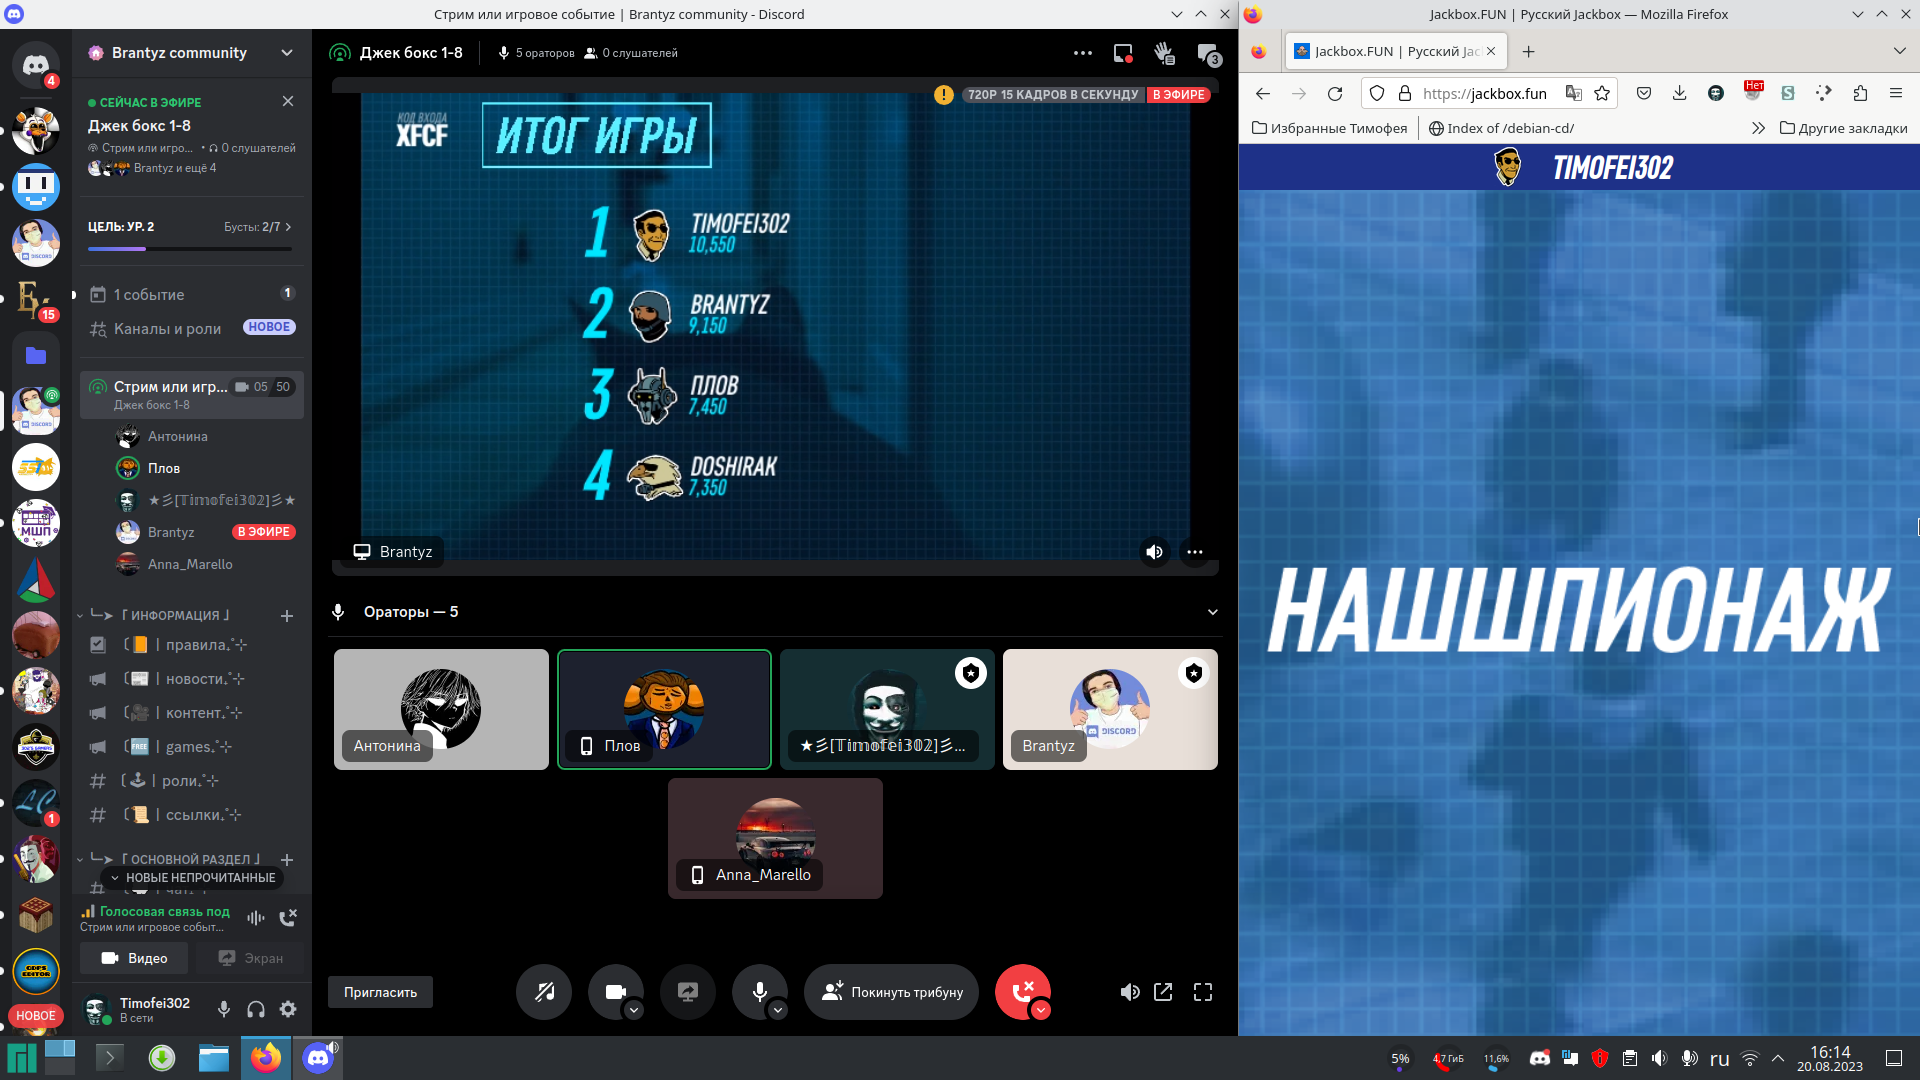Open the ссылки channel
This screenshot has width=1920, height=1080.
pyautogui.click(x=190, y=815)
